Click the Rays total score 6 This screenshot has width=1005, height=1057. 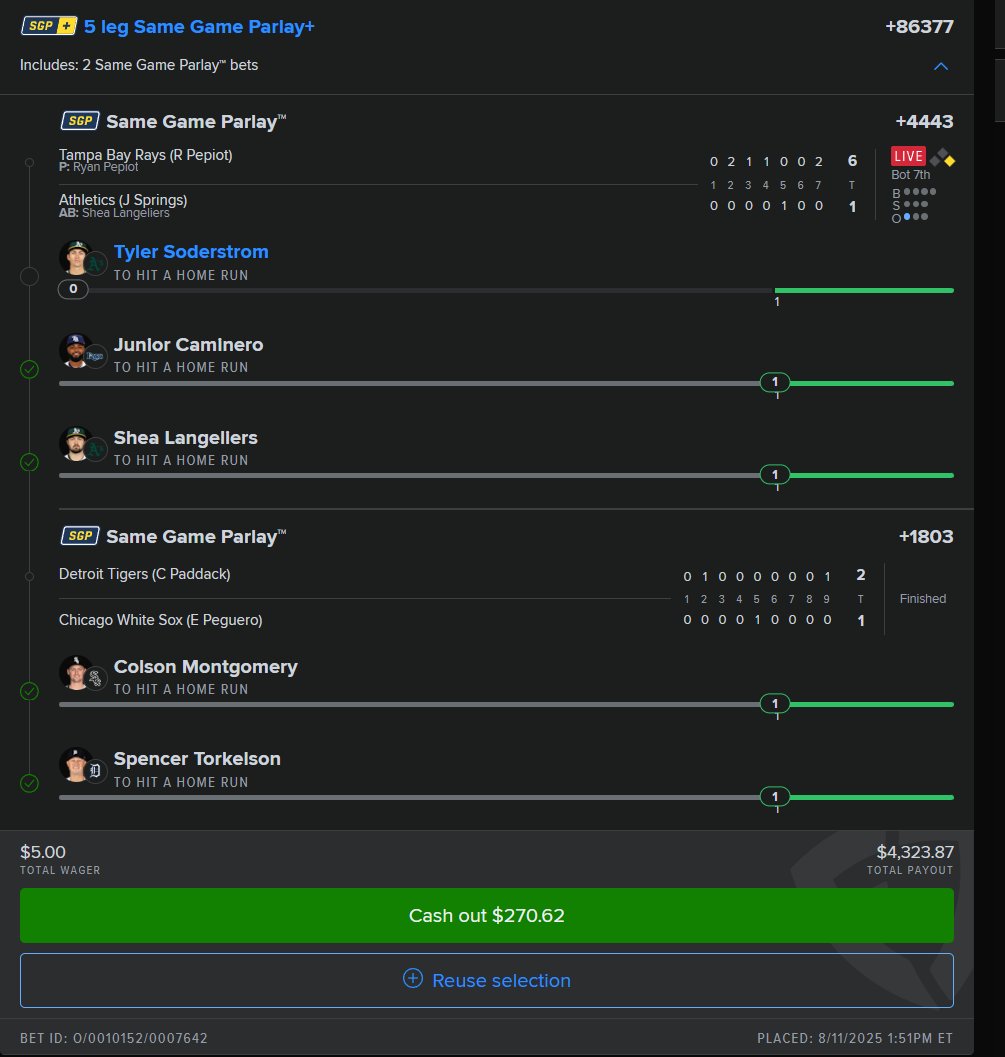852,161
